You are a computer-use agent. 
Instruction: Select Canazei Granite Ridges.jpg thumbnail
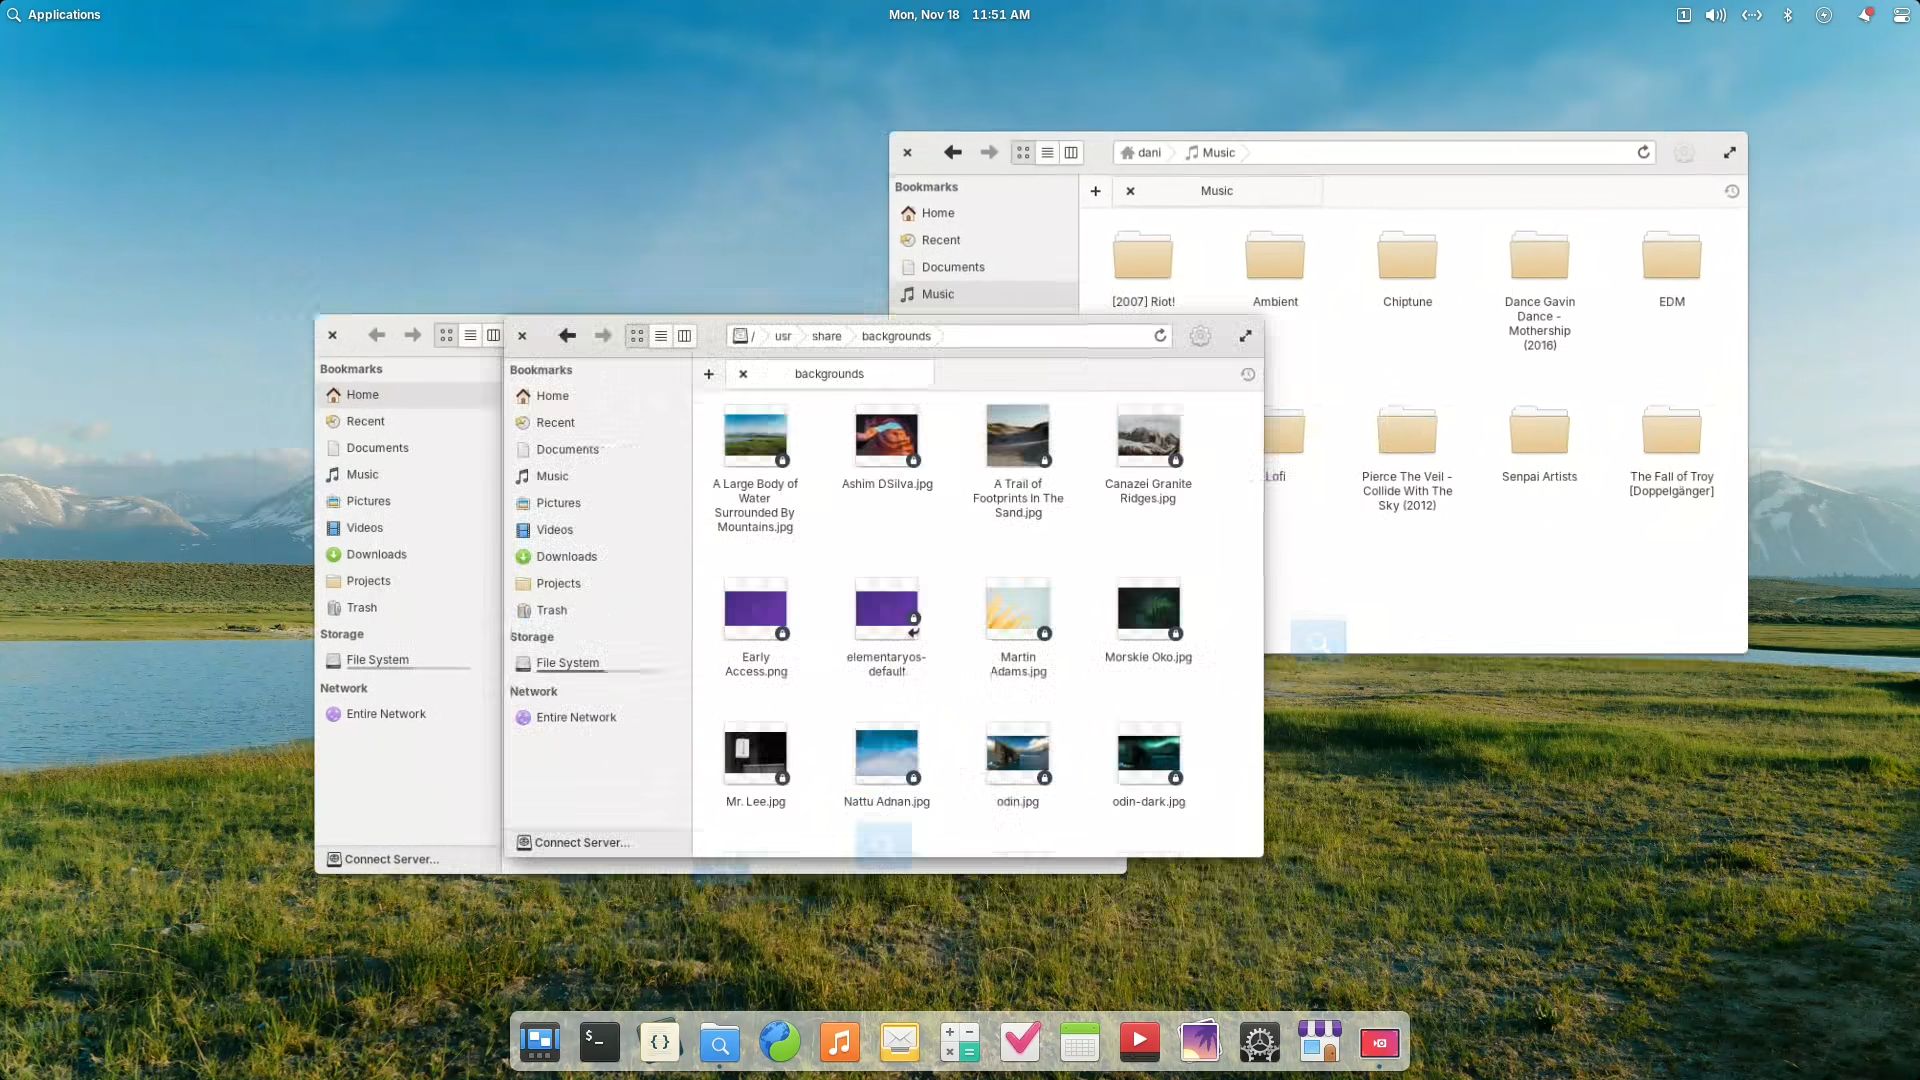coord(1148,436)
